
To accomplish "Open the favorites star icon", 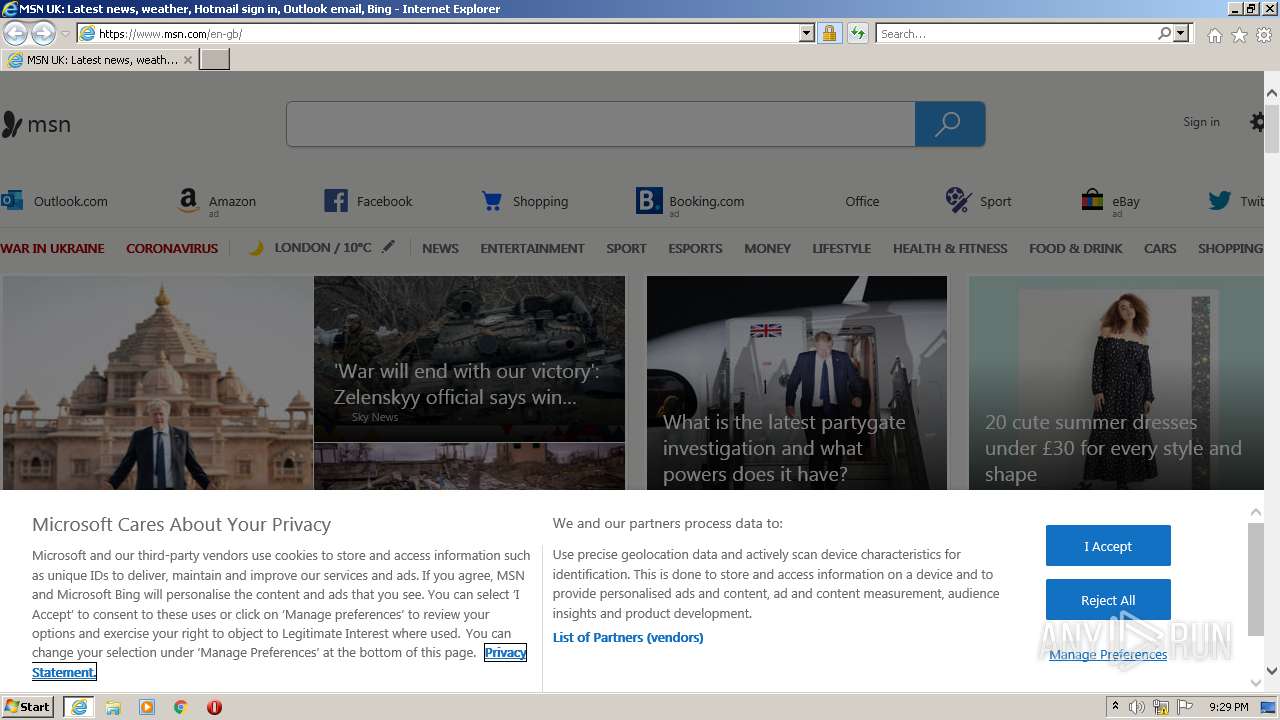I will pyautogui.click(x=1239, y=35).
